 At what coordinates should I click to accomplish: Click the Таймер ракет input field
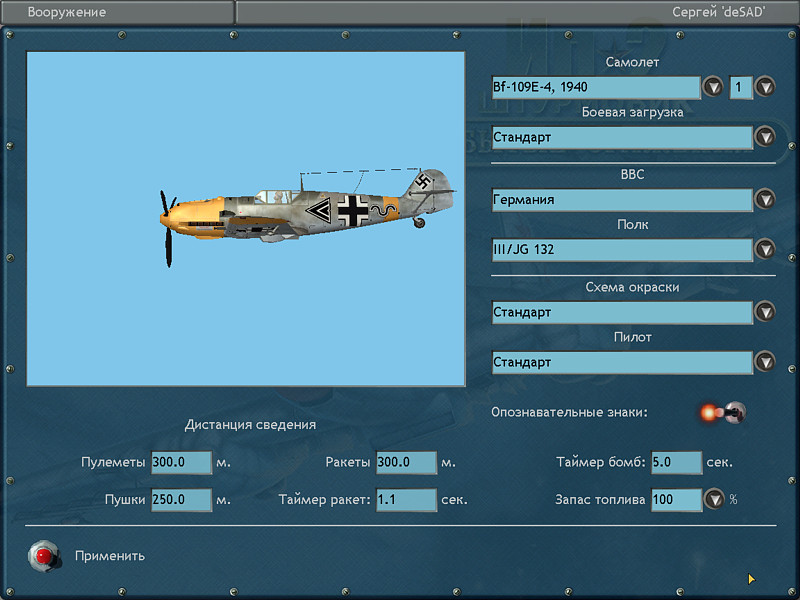coord(406,499)
